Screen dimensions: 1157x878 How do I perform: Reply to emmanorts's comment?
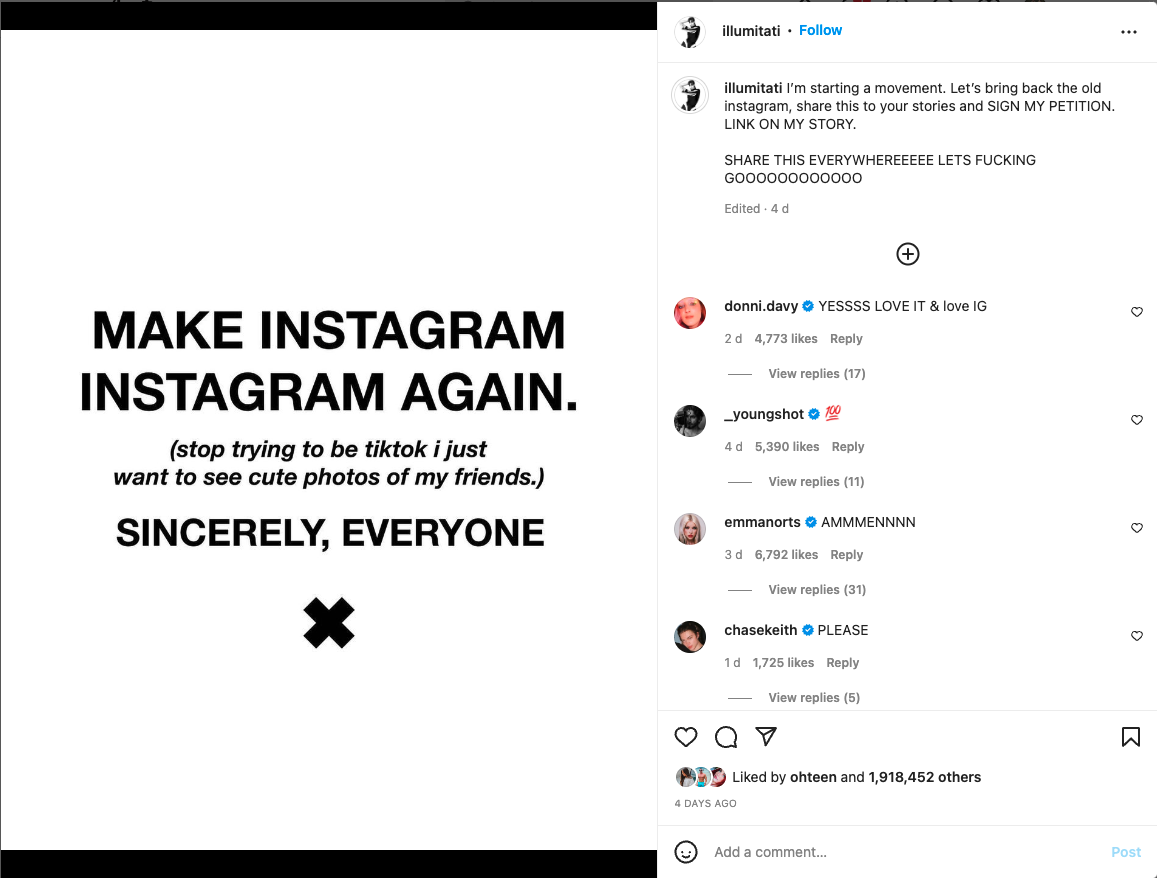[x=846, y=555]
